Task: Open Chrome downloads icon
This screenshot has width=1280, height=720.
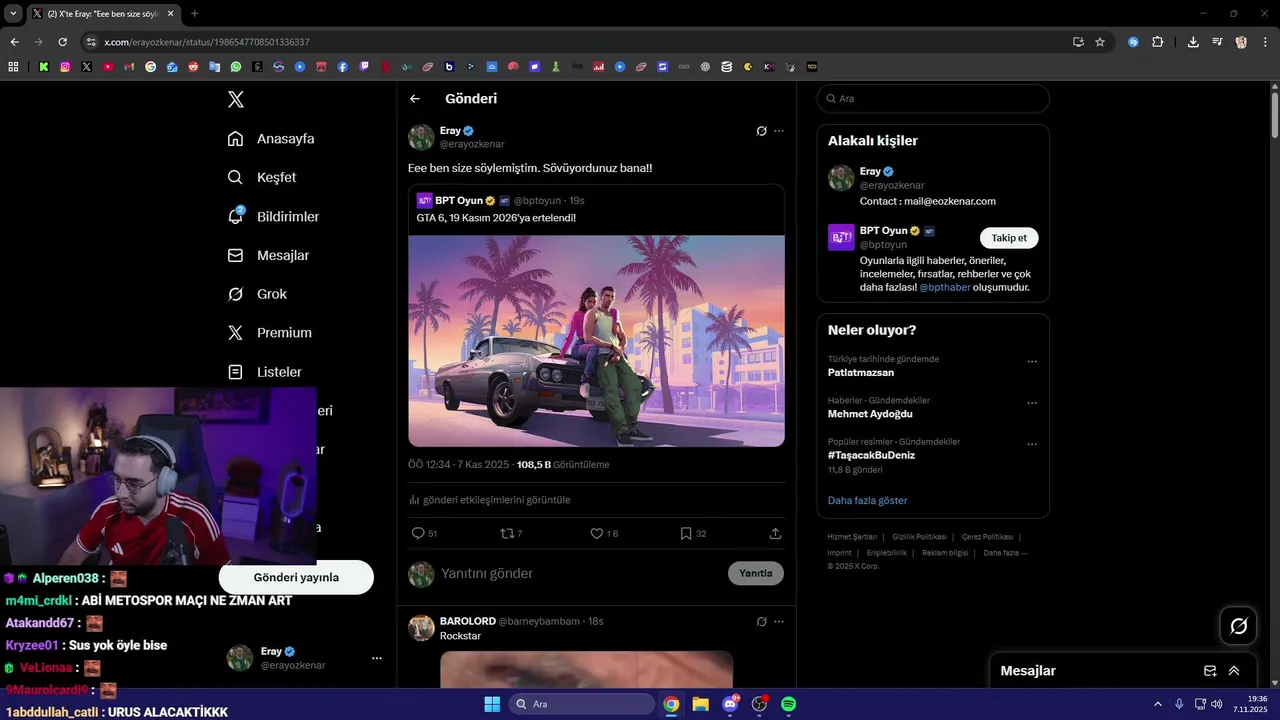Action: 1193,42
